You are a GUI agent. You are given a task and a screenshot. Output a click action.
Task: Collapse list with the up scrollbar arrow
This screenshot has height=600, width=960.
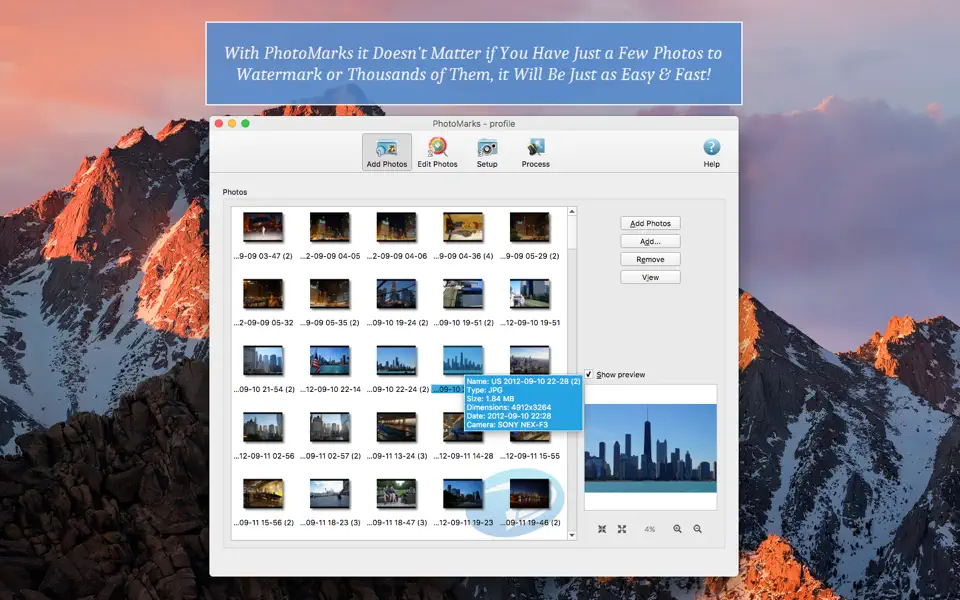tap(571, 210)
